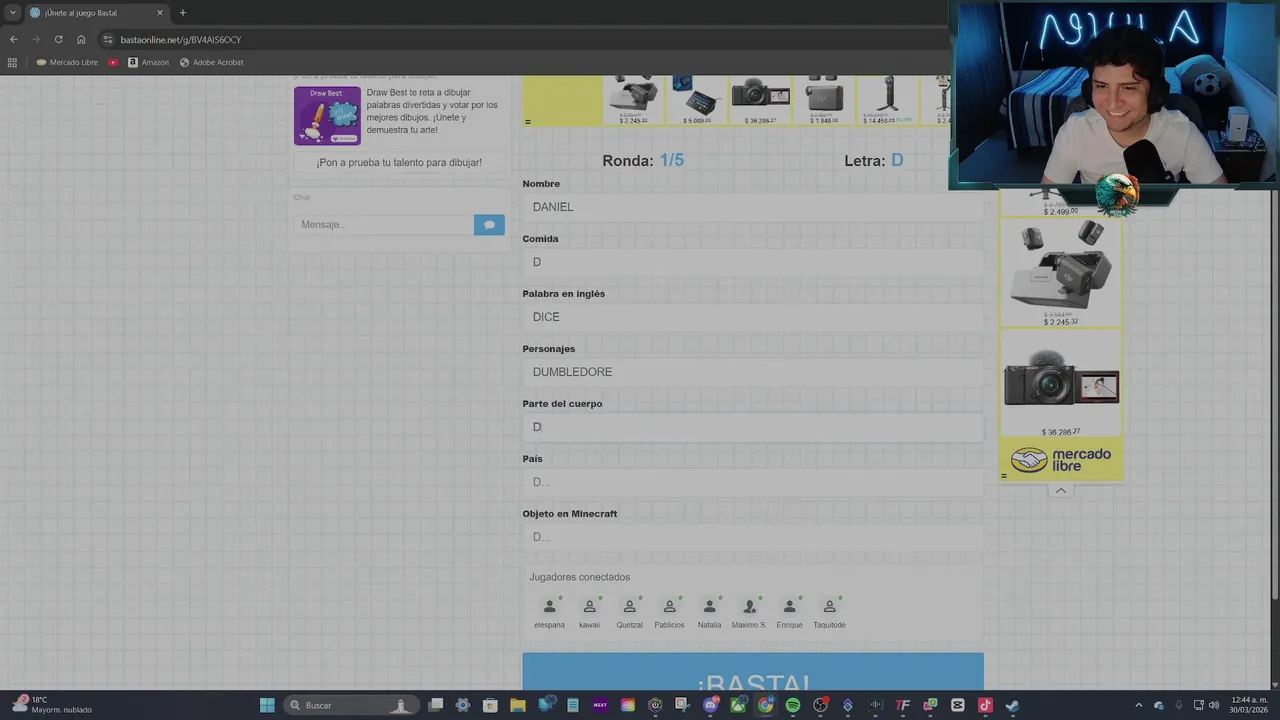Open Draw Best promo thumbnail
The width and height of the screenshot is (1280, 720).
(327, 115)
